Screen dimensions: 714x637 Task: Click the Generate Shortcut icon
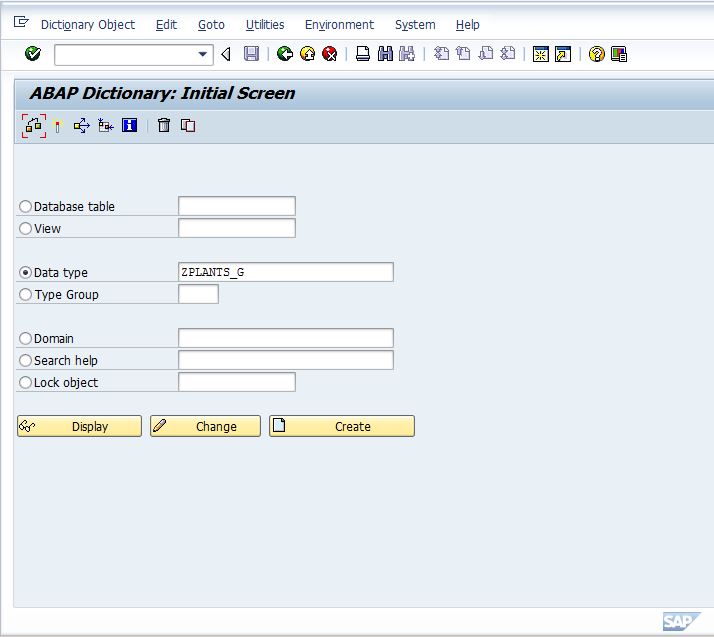(x=563, y=54)
